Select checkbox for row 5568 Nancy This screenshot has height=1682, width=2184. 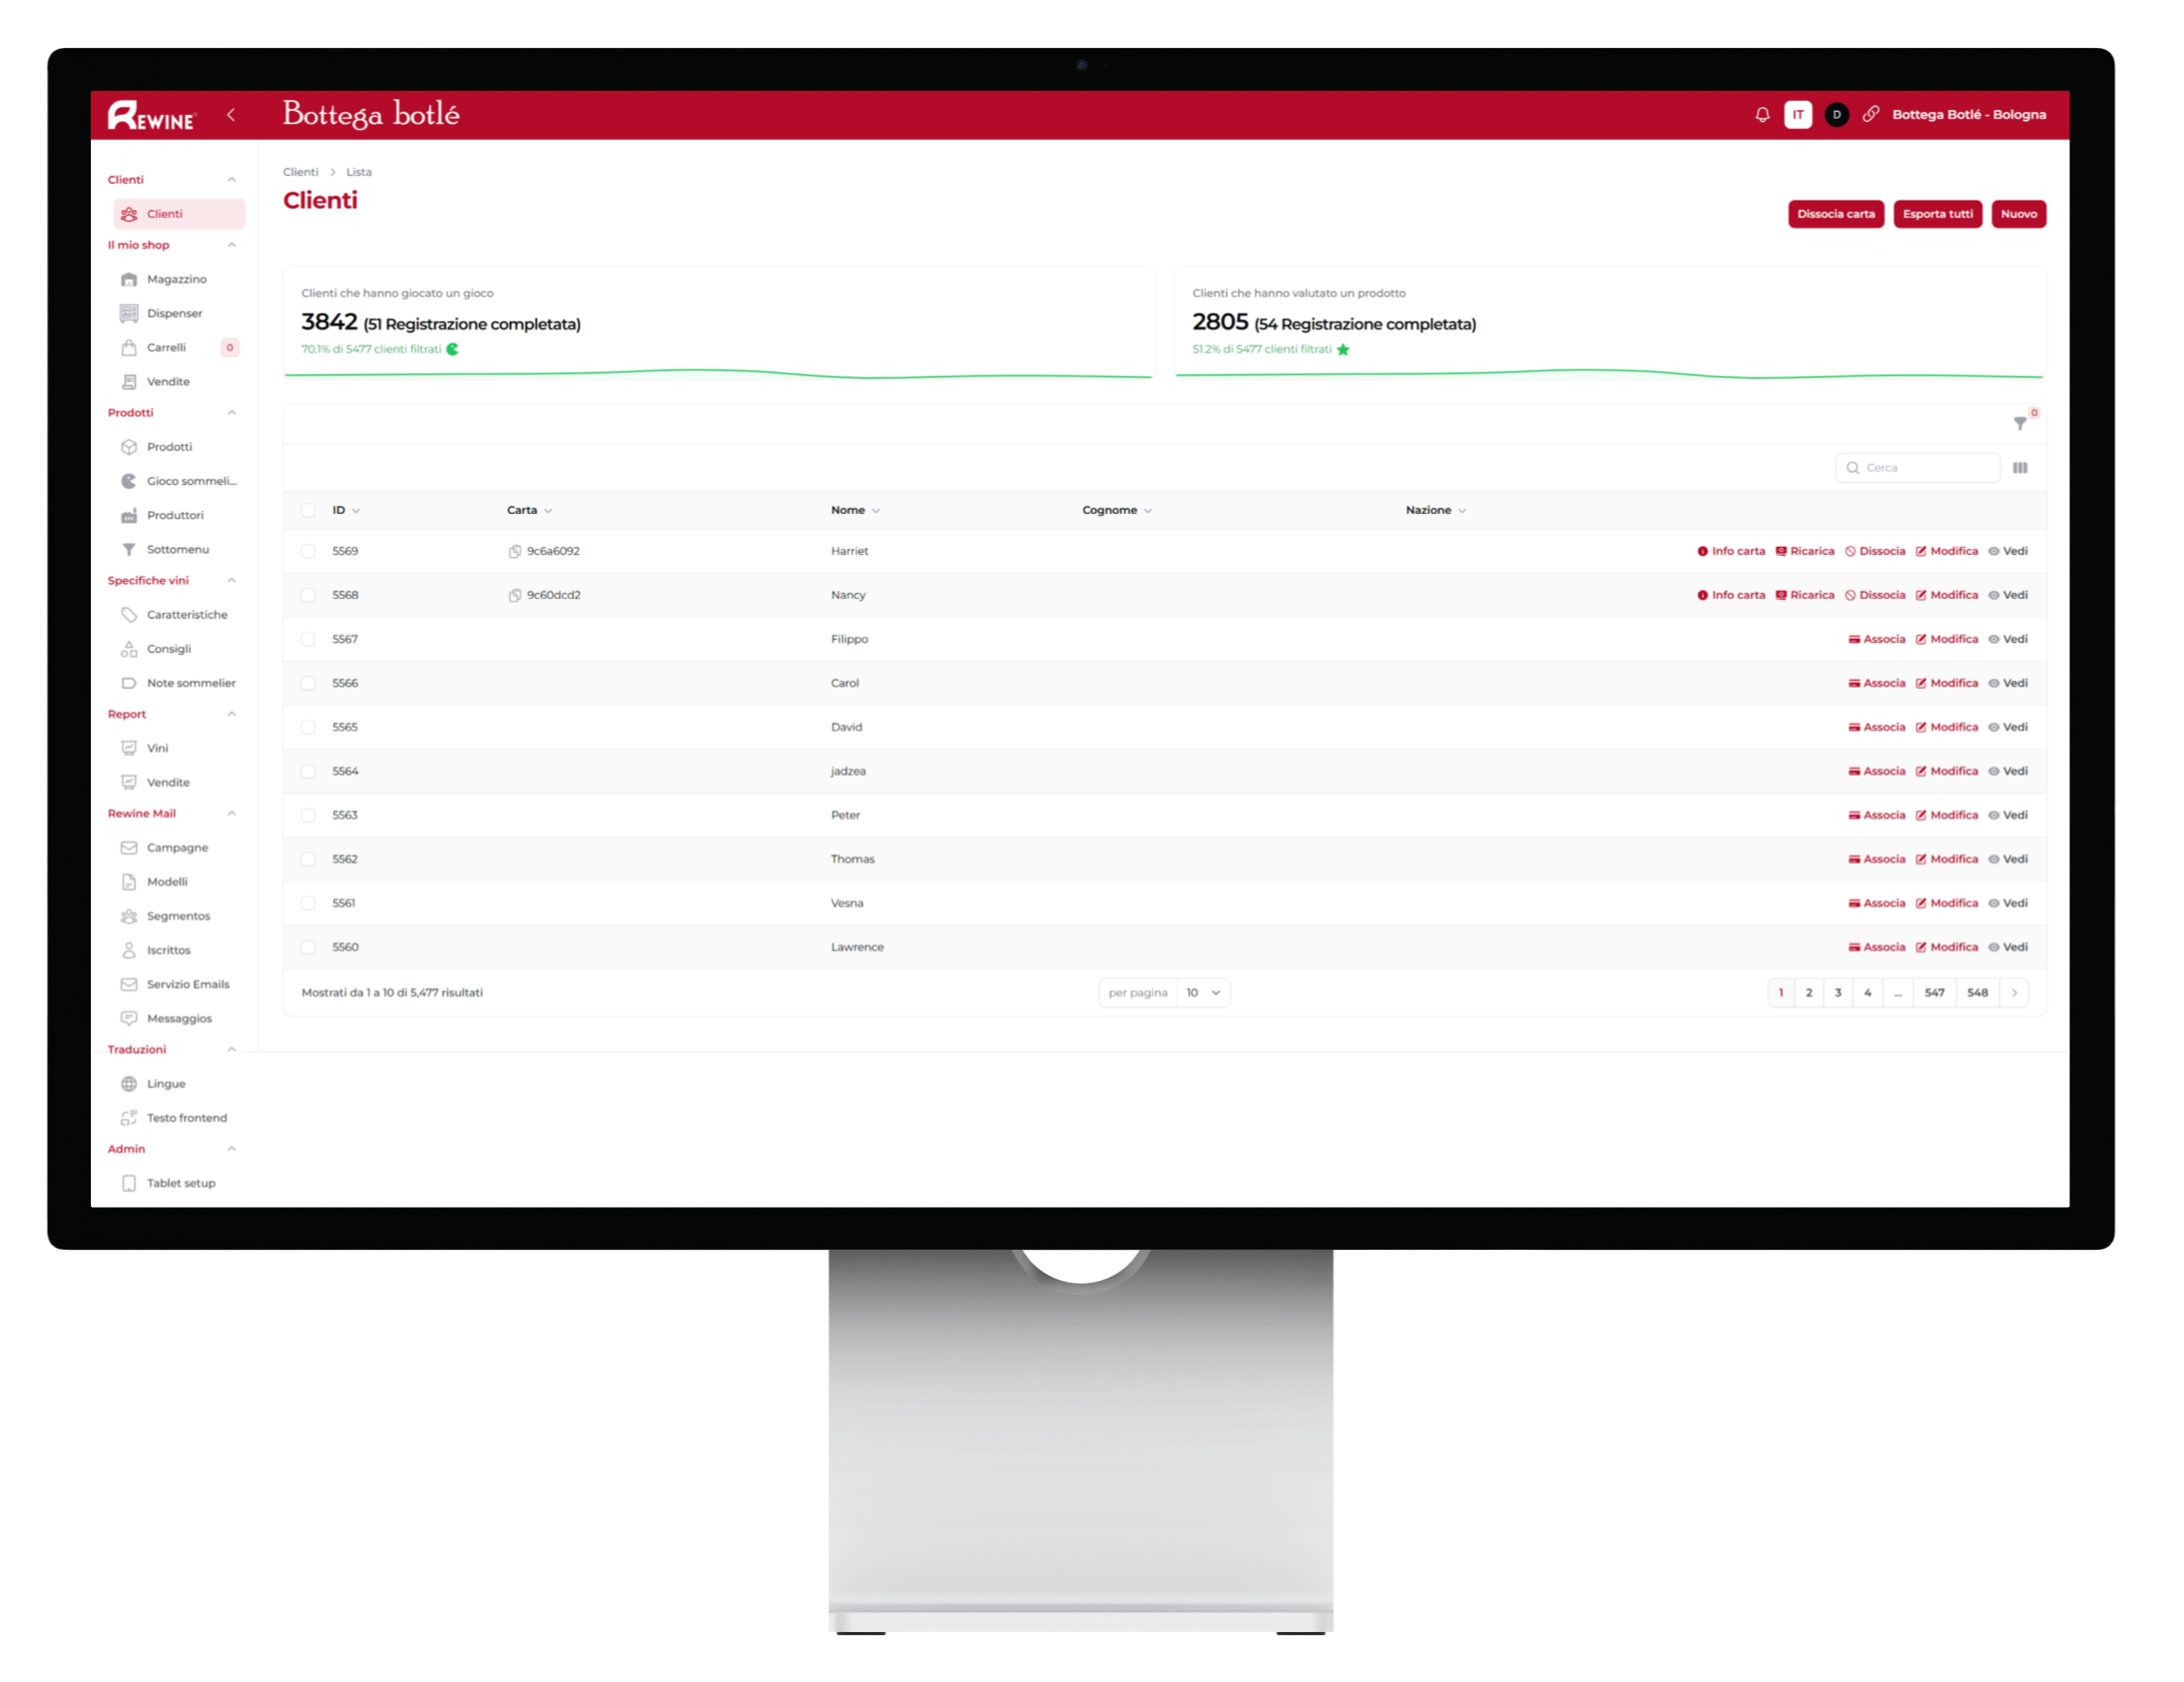click(308, 595)
